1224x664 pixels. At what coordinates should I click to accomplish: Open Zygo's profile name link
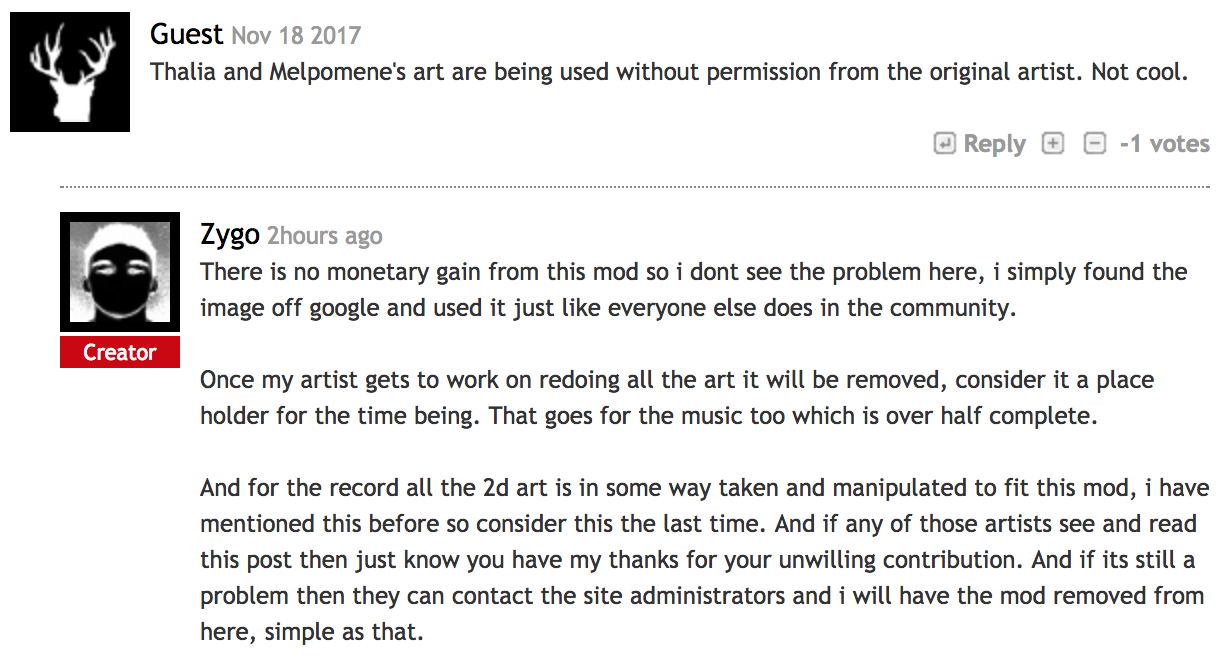point(230,235)
